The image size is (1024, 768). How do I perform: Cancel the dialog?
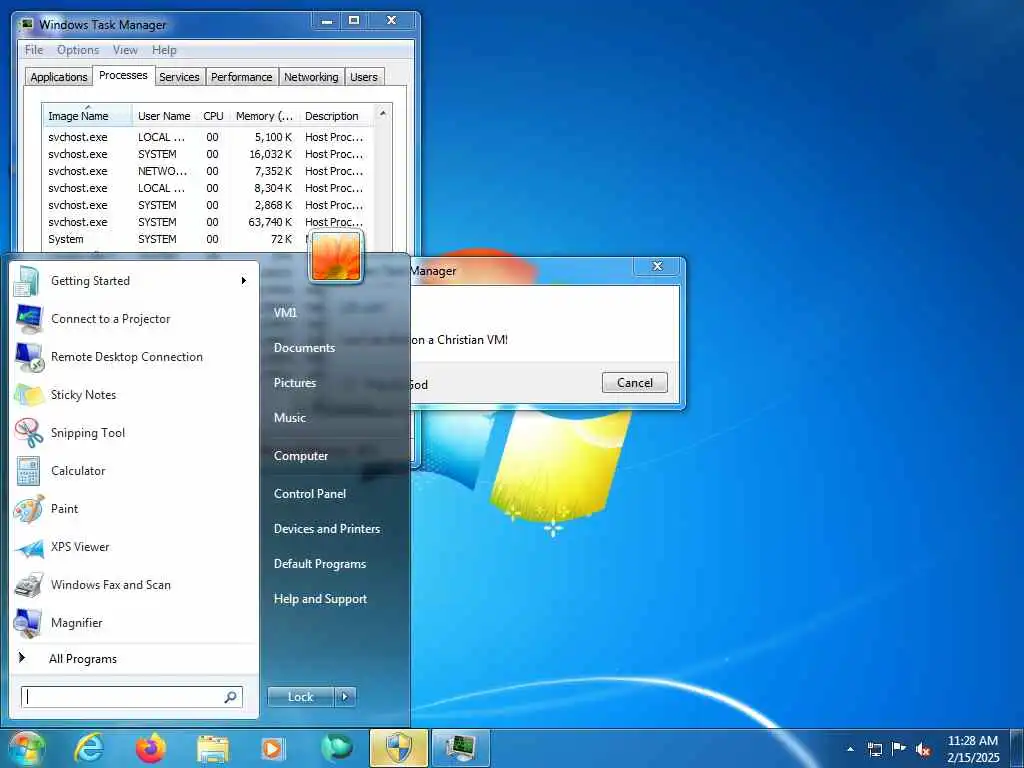[x=635, y=383]
